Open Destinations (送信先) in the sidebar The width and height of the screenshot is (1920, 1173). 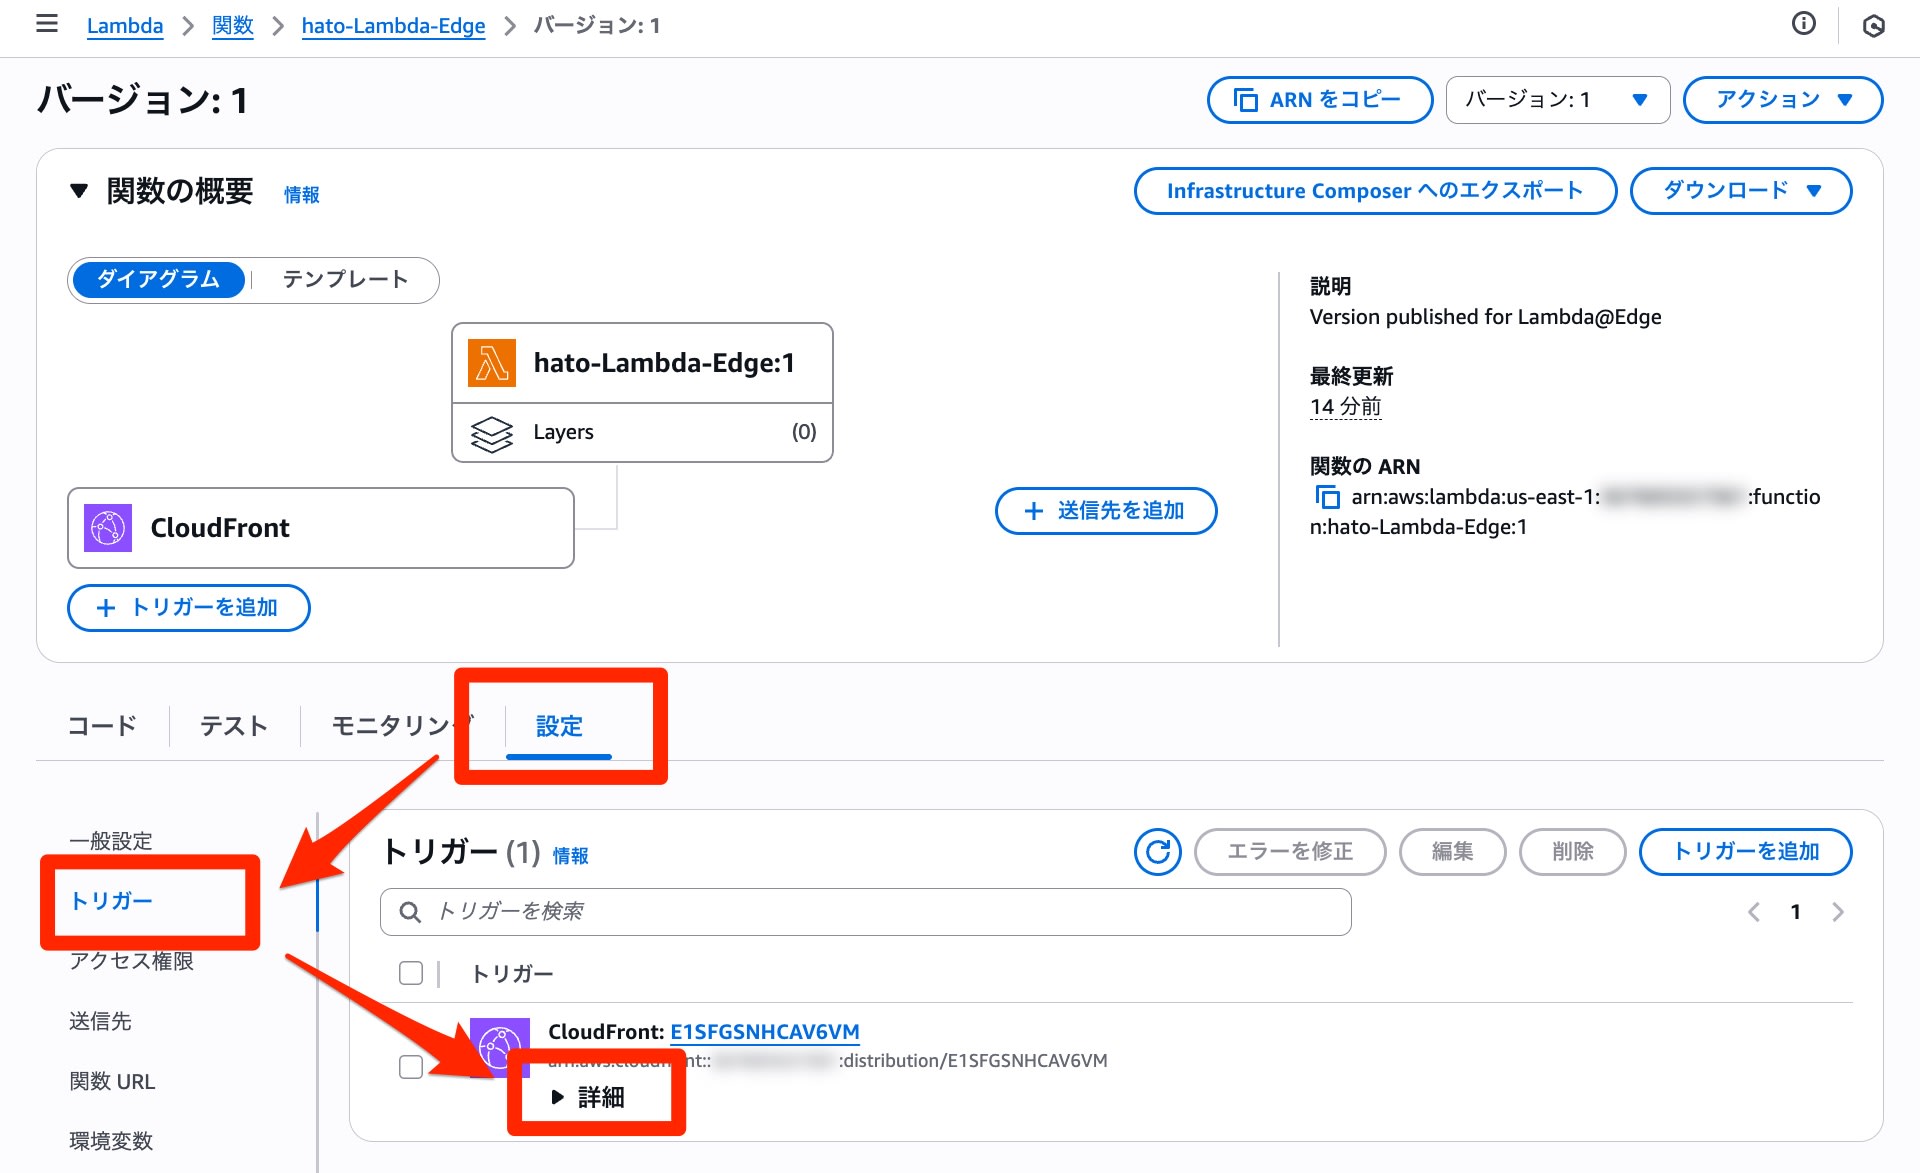[100, 1021]
